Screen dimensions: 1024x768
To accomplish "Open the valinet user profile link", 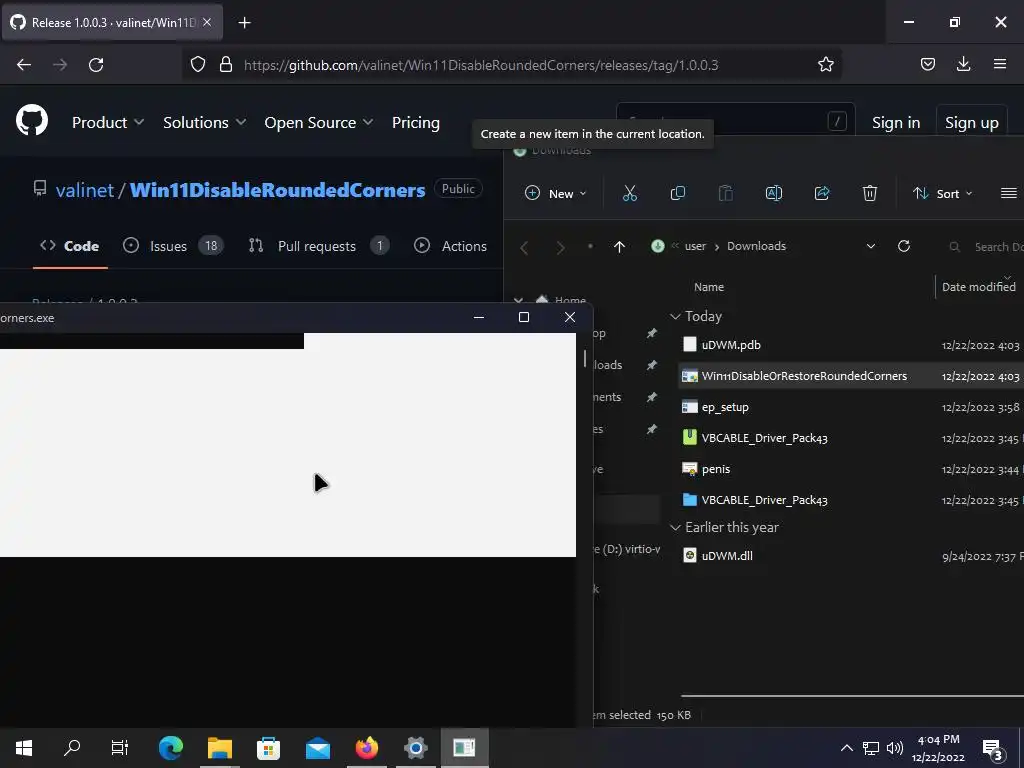I will [x=85, y=190].
